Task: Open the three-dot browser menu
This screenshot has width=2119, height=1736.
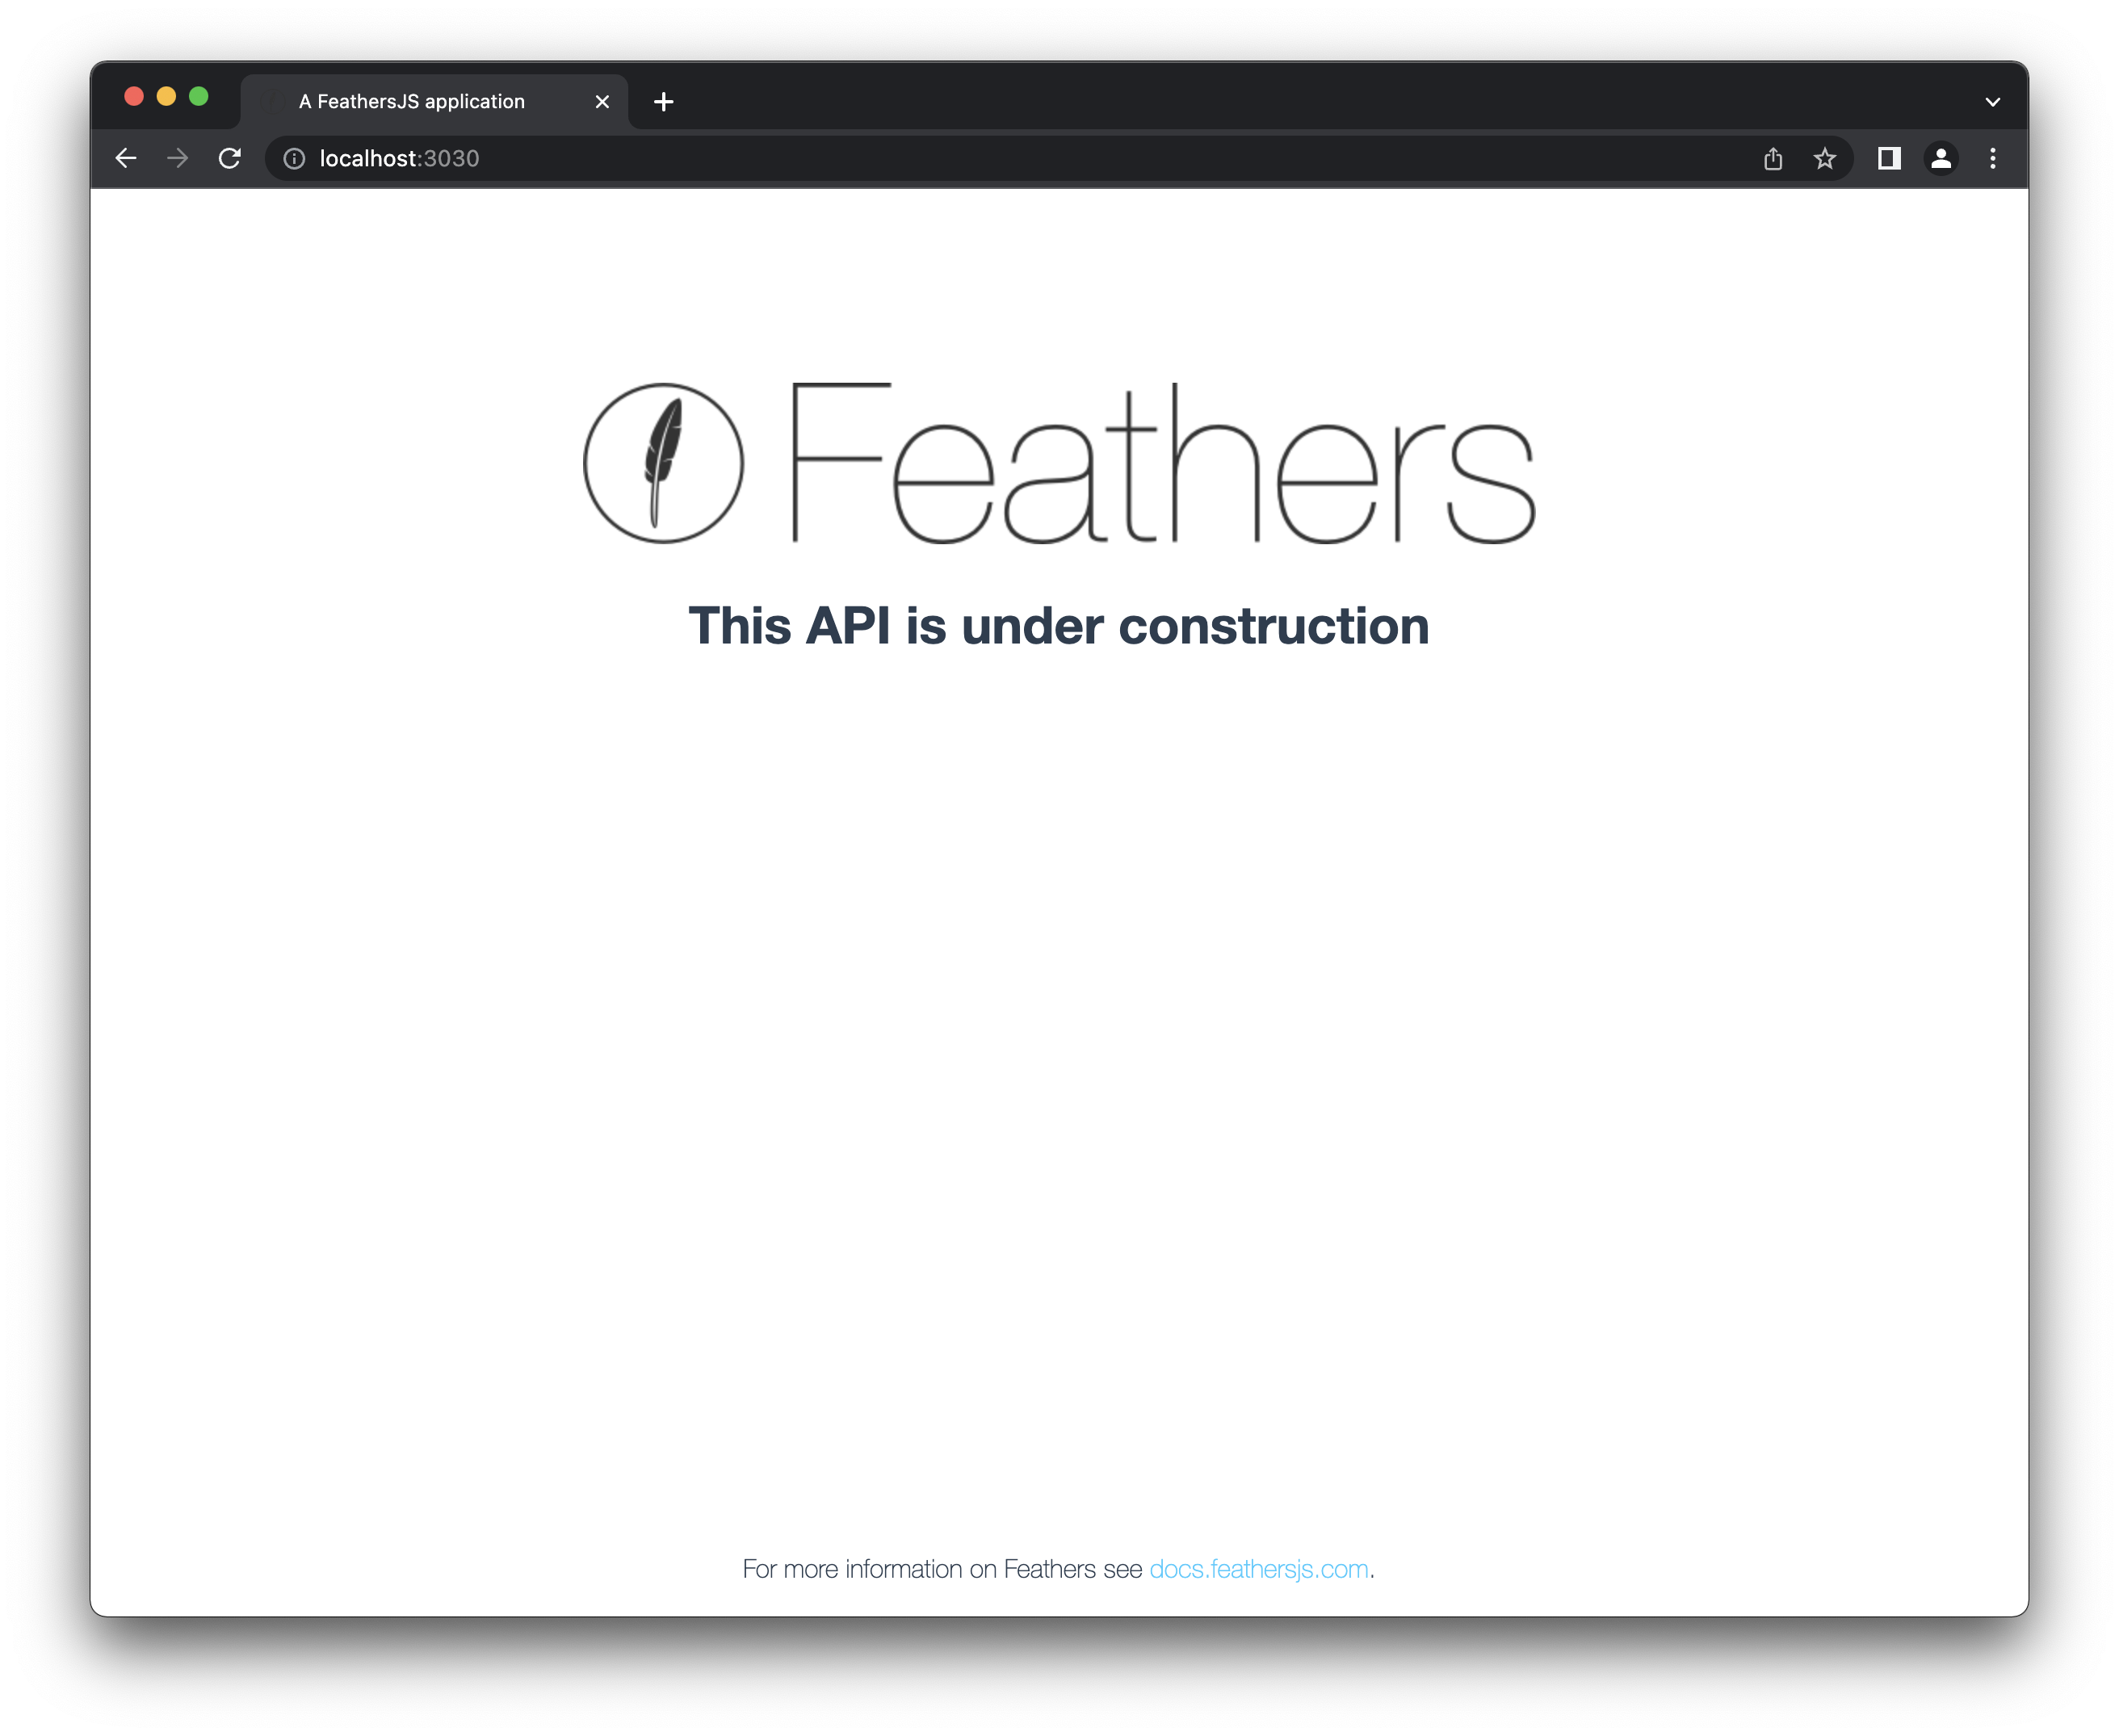Action: pyautogui.click(x=1992, y=158)
